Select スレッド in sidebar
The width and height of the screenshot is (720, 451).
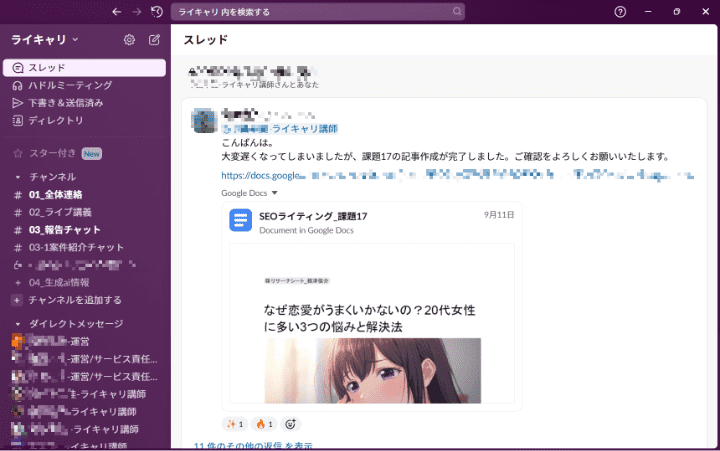click(x=84, y=68)
